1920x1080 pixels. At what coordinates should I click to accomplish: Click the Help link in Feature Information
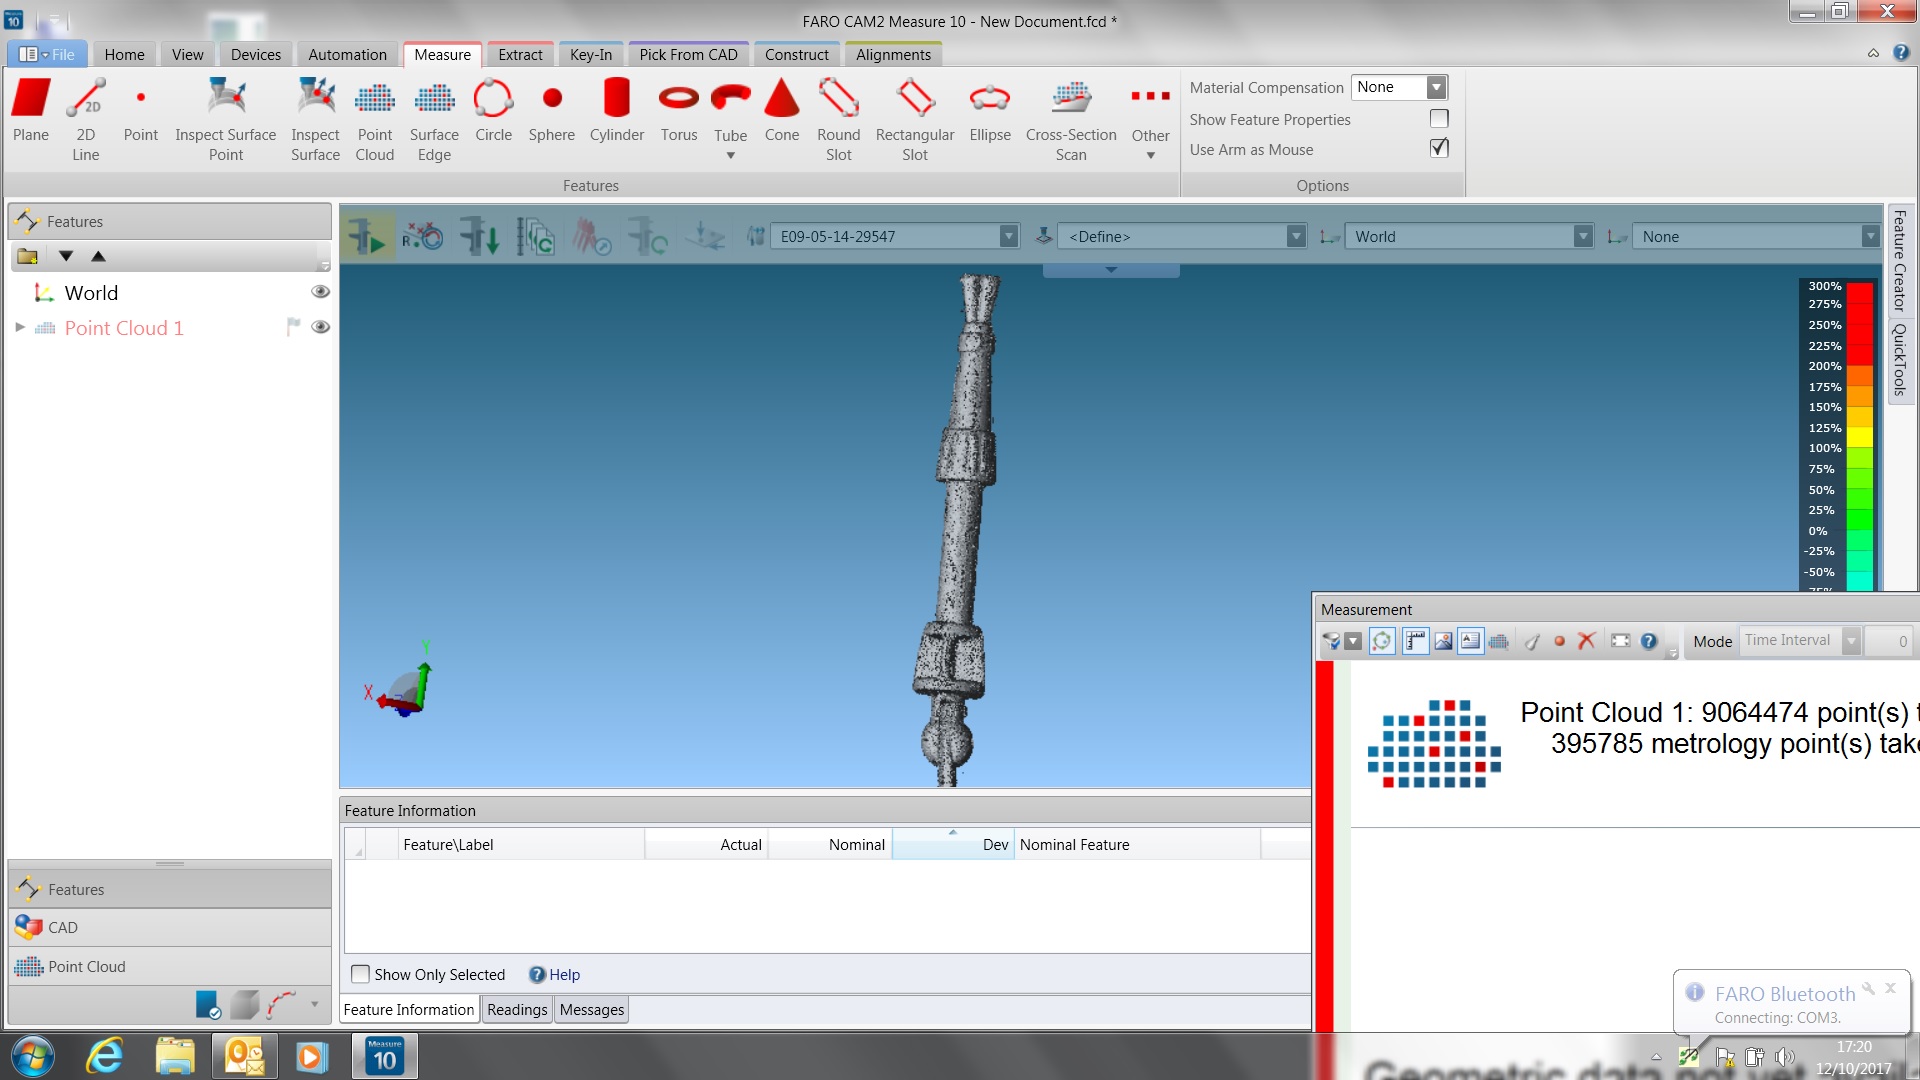coord(564,975)
